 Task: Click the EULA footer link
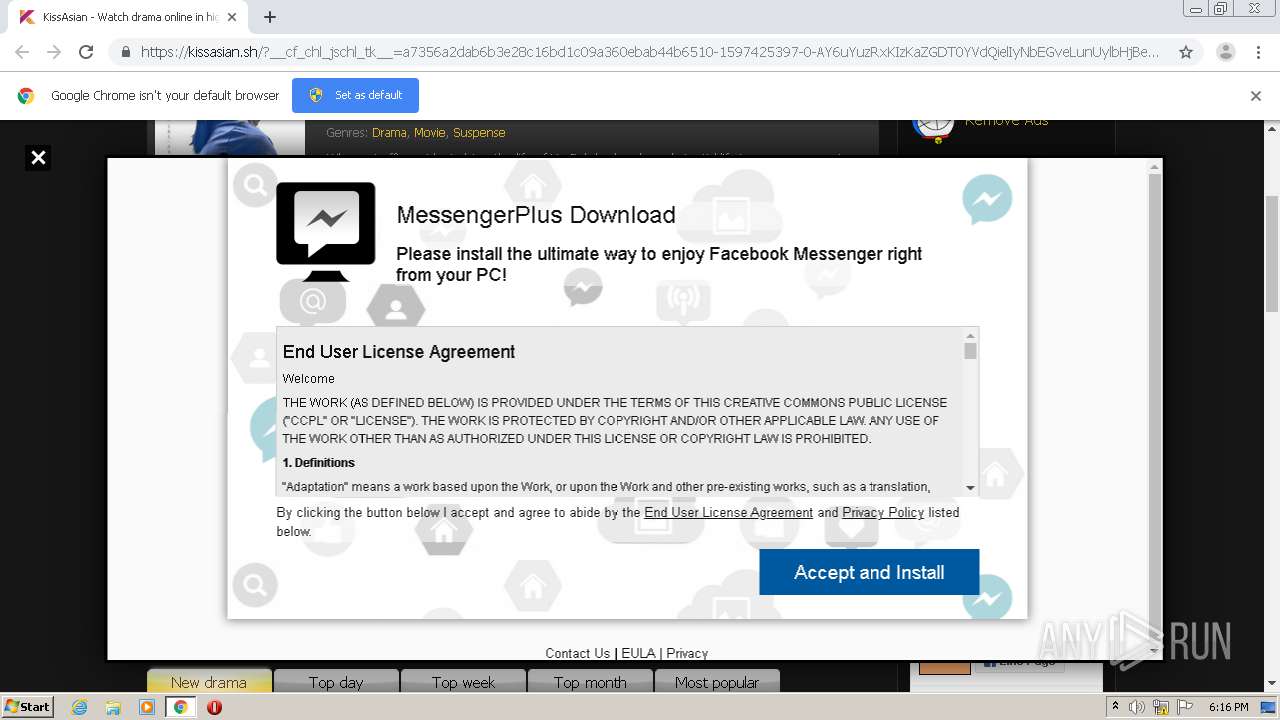[638, 653]
